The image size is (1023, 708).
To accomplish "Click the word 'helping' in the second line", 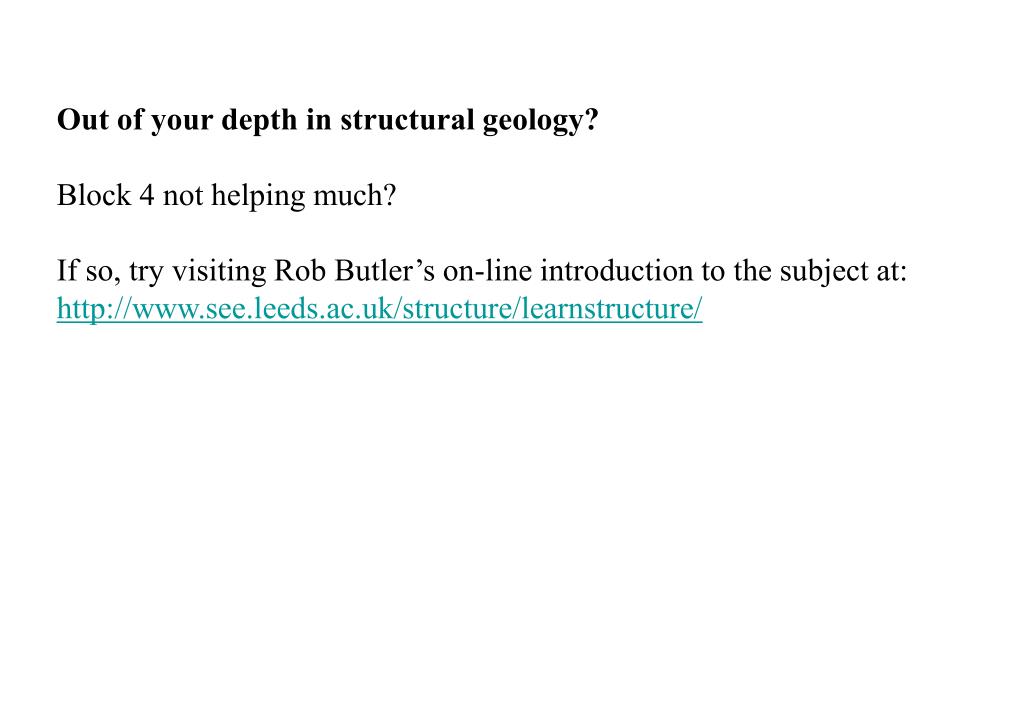I will [258, 195].
